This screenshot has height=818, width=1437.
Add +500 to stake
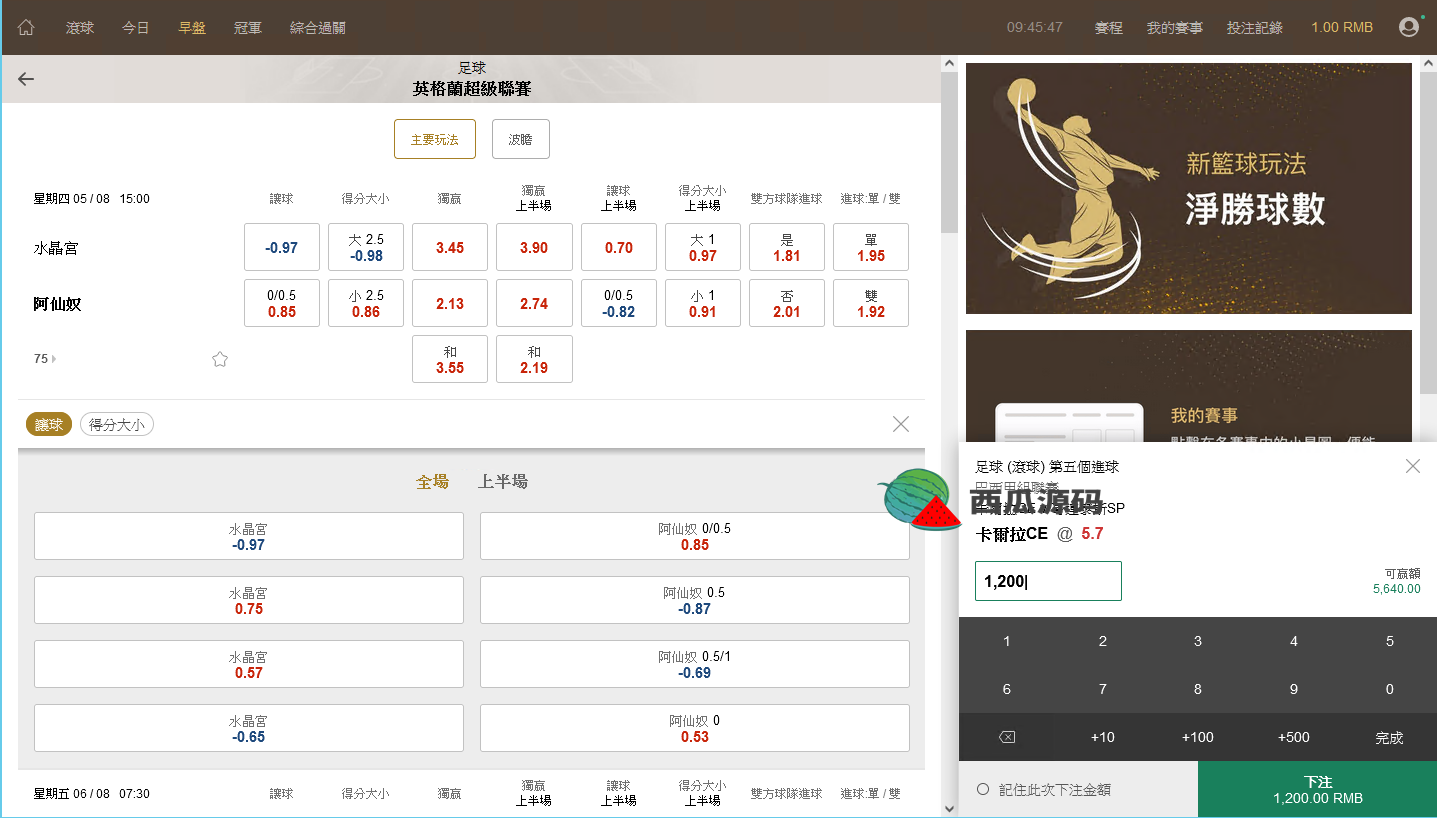point(1294,737)
